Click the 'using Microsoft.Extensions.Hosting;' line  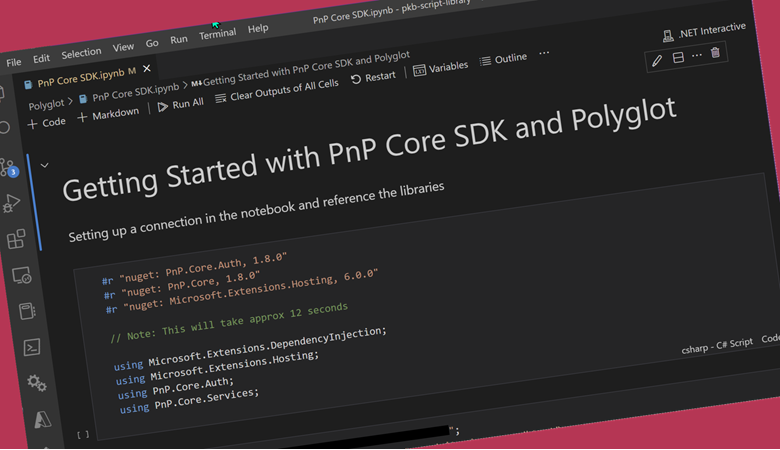(x=217, y=368)
